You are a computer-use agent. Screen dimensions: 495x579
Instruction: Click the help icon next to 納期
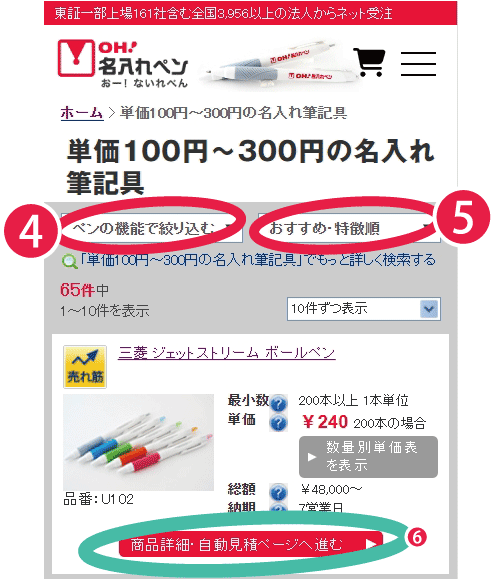(279, 508)
